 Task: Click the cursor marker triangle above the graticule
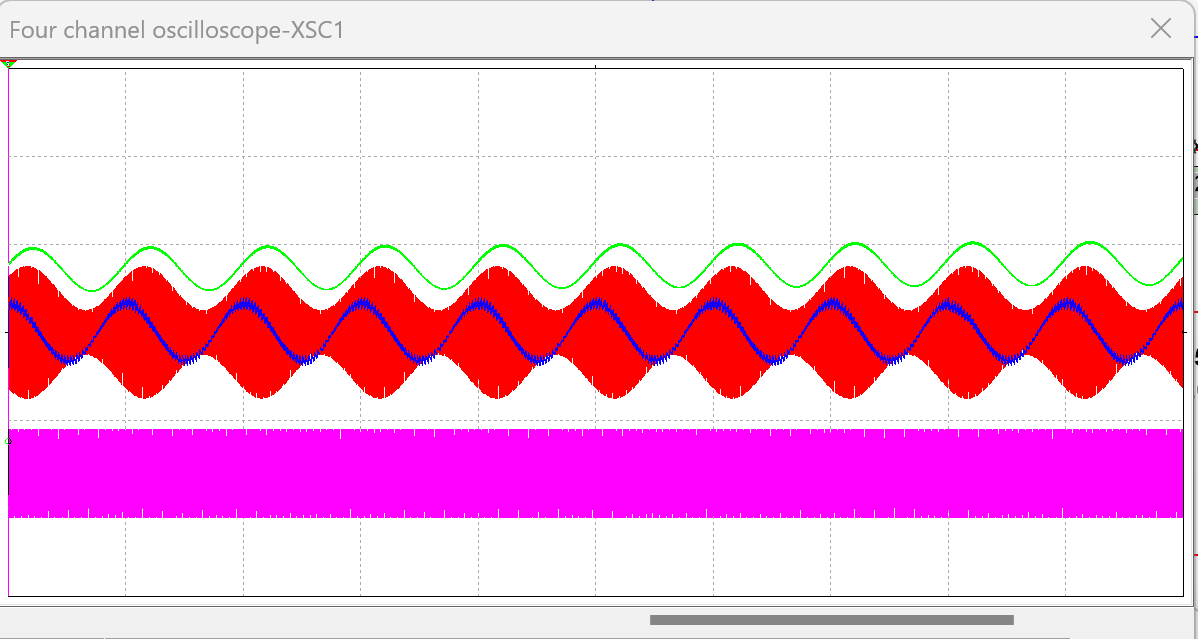pyautogui.click(x=9, y=64)
